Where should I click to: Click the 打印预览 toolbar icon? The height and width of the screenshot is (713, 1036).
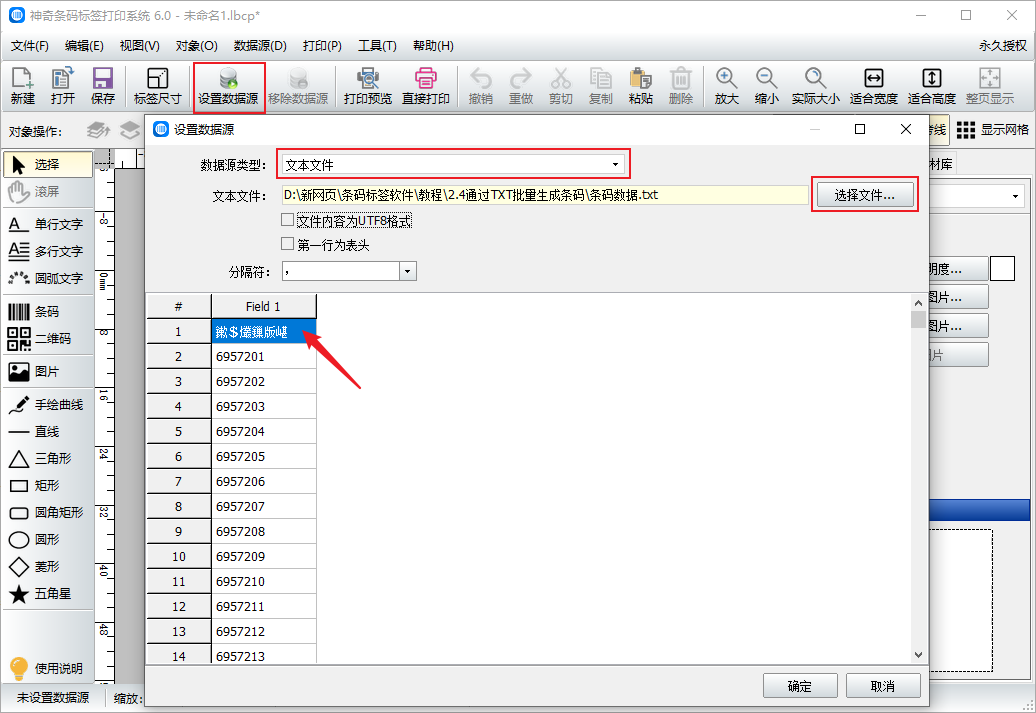point(367,86)
